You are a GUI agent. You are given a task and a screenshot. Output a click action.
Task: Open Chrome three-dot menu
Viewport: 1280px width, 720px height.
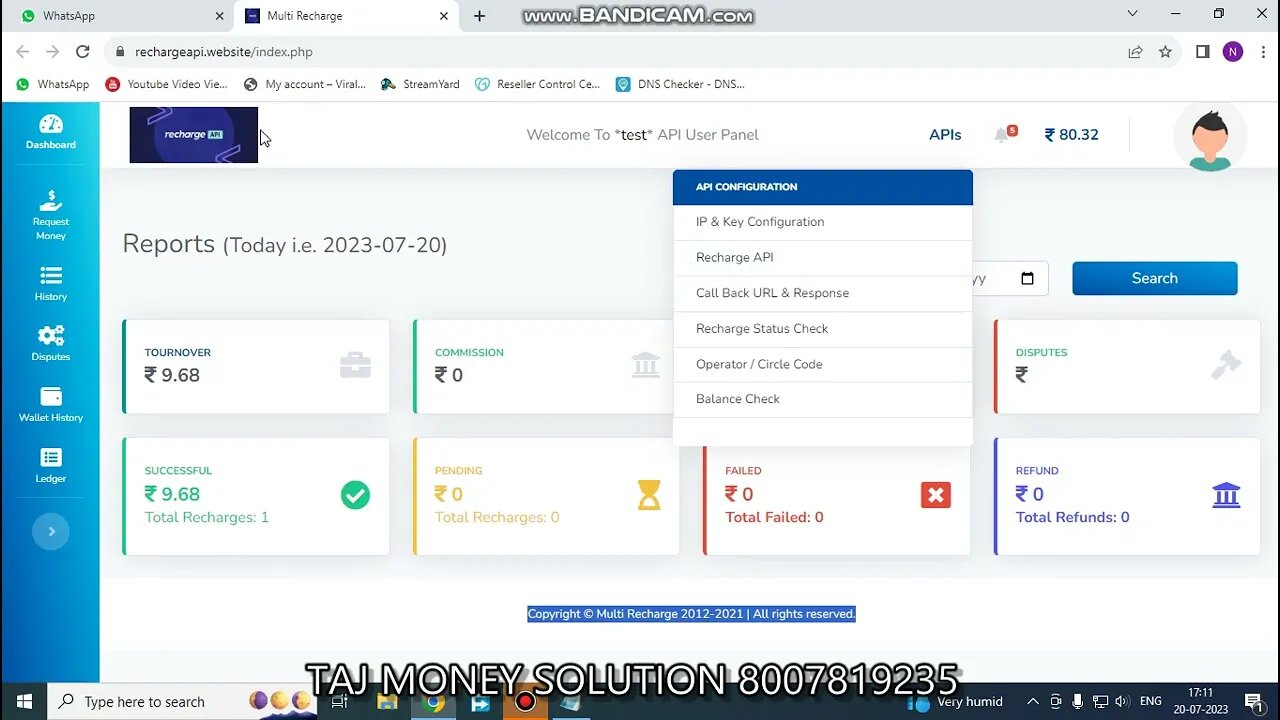(x=1262, y=52)
